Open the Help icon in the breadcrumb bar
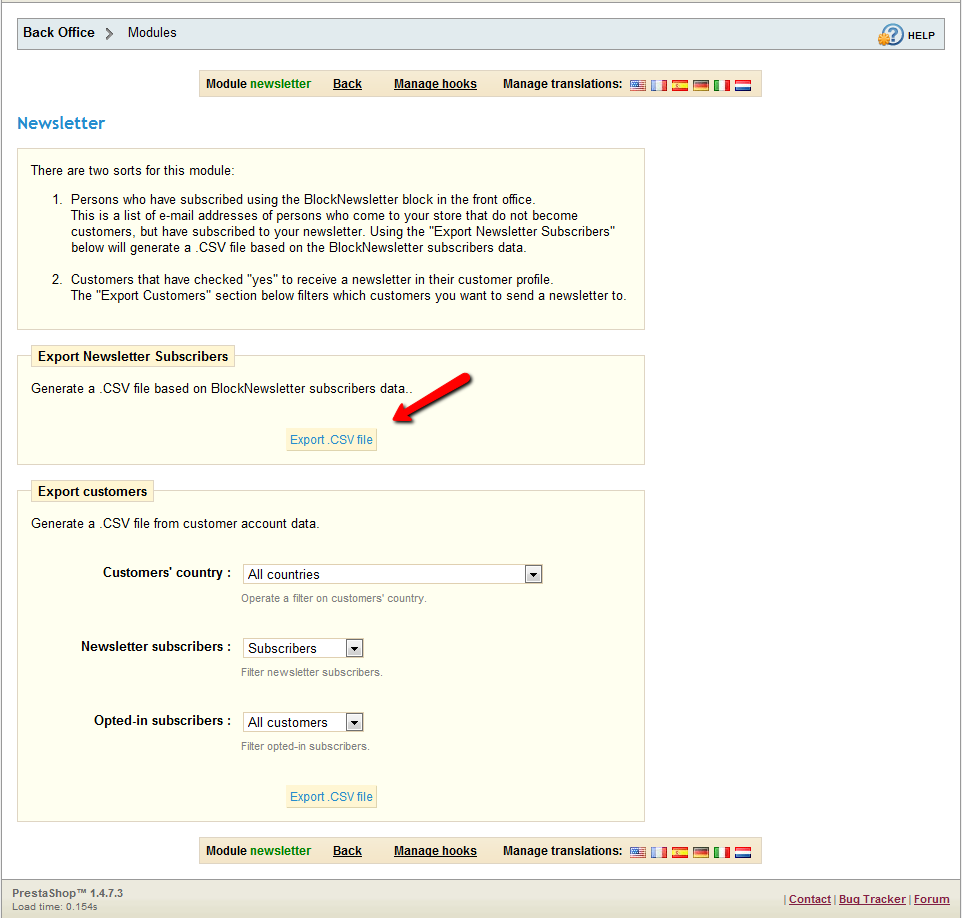The width and height of the screenshot is (962, 918). (x=890, y=34)
